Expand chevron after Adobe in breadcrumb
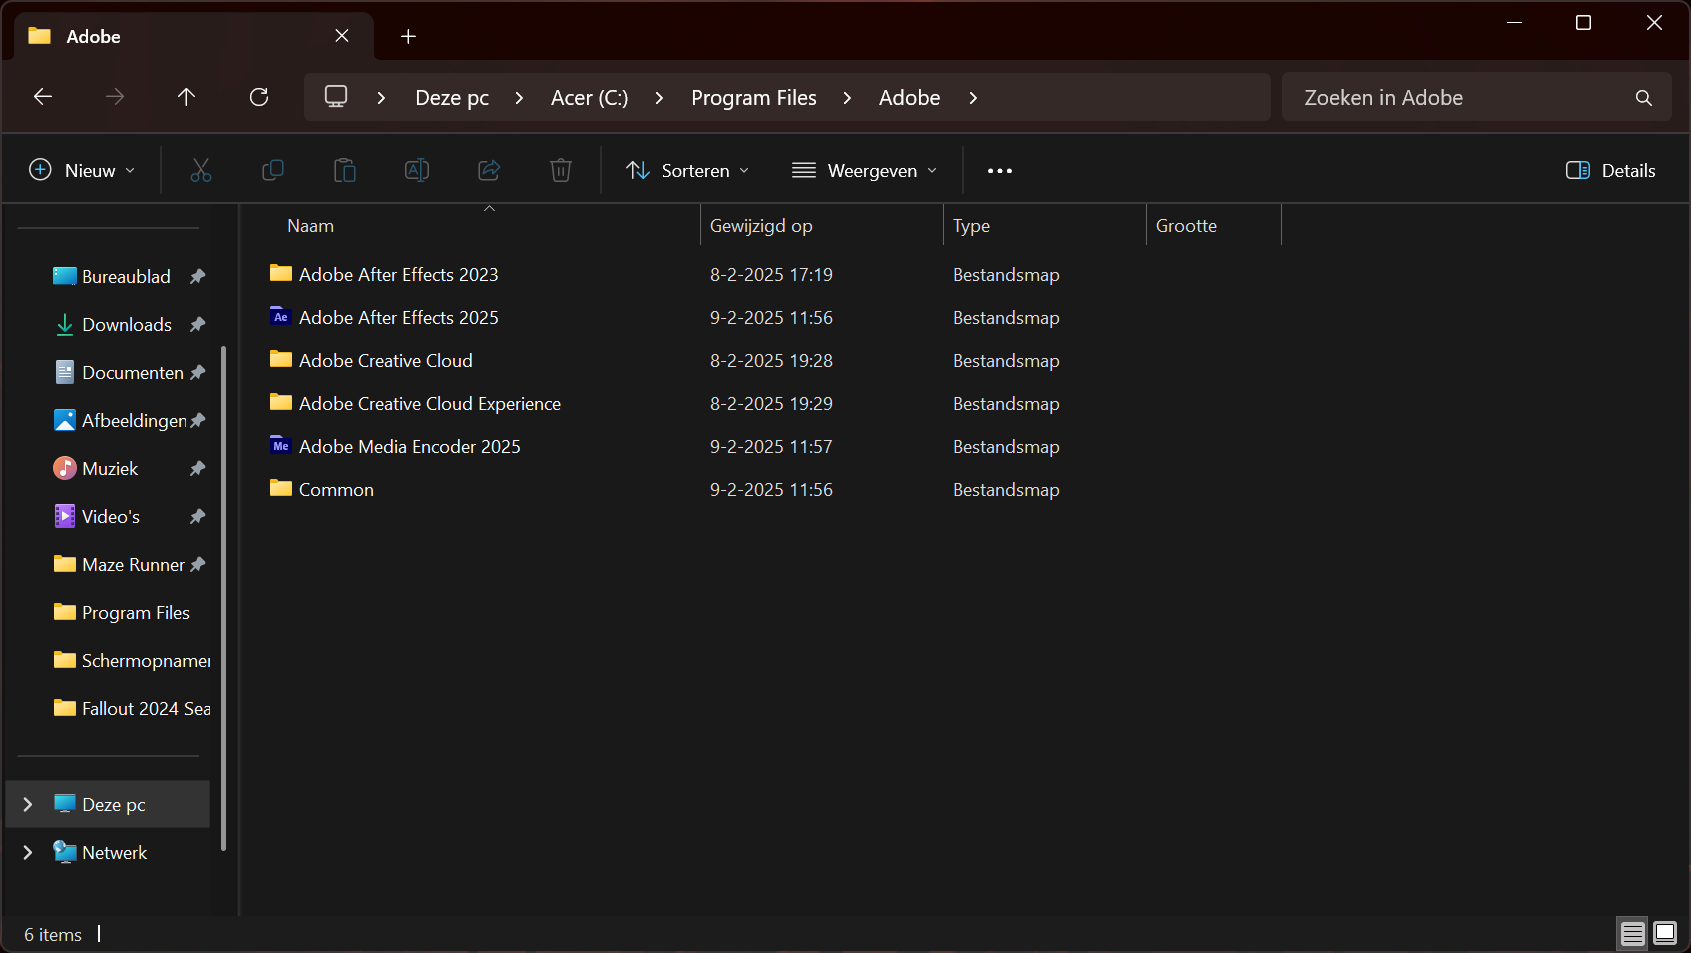This screenshot has width=1691, height=953. (x=973, y=98)
